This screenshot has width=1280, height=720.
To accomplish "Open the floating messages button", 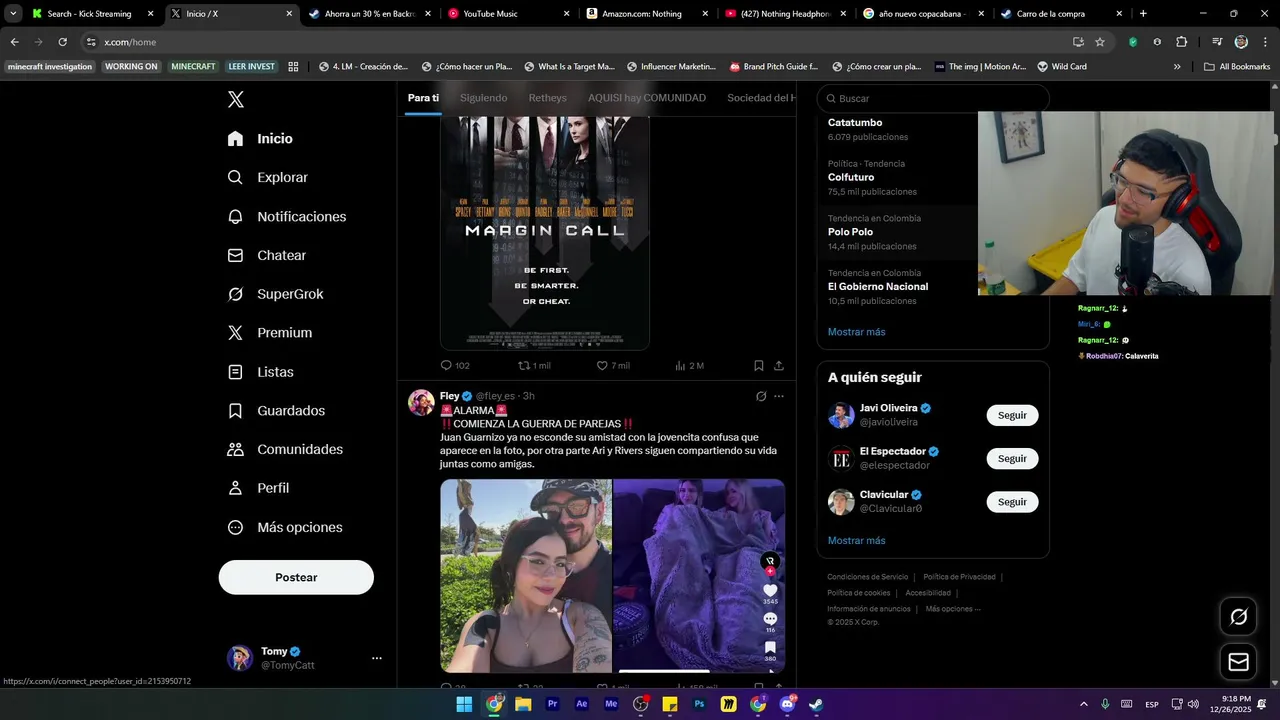I will 1238,662.
